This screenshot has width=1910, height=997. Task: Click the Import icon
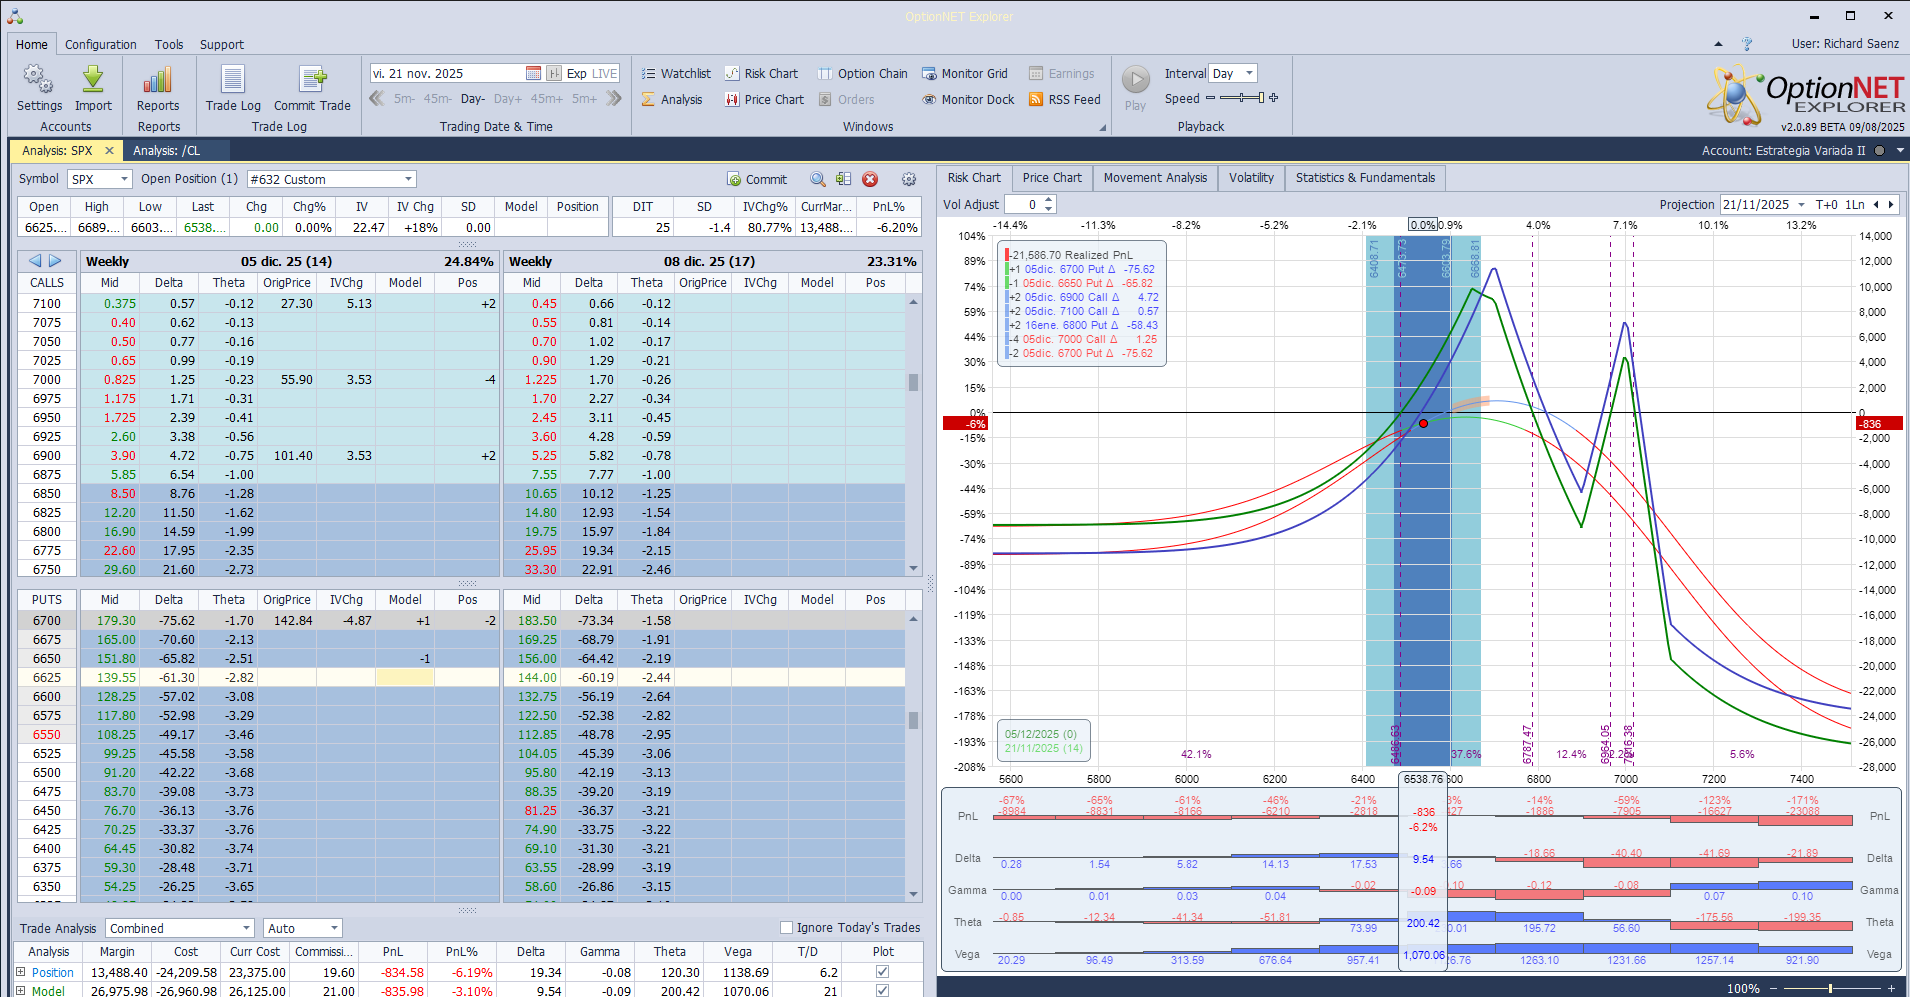[x=93, y=80]
